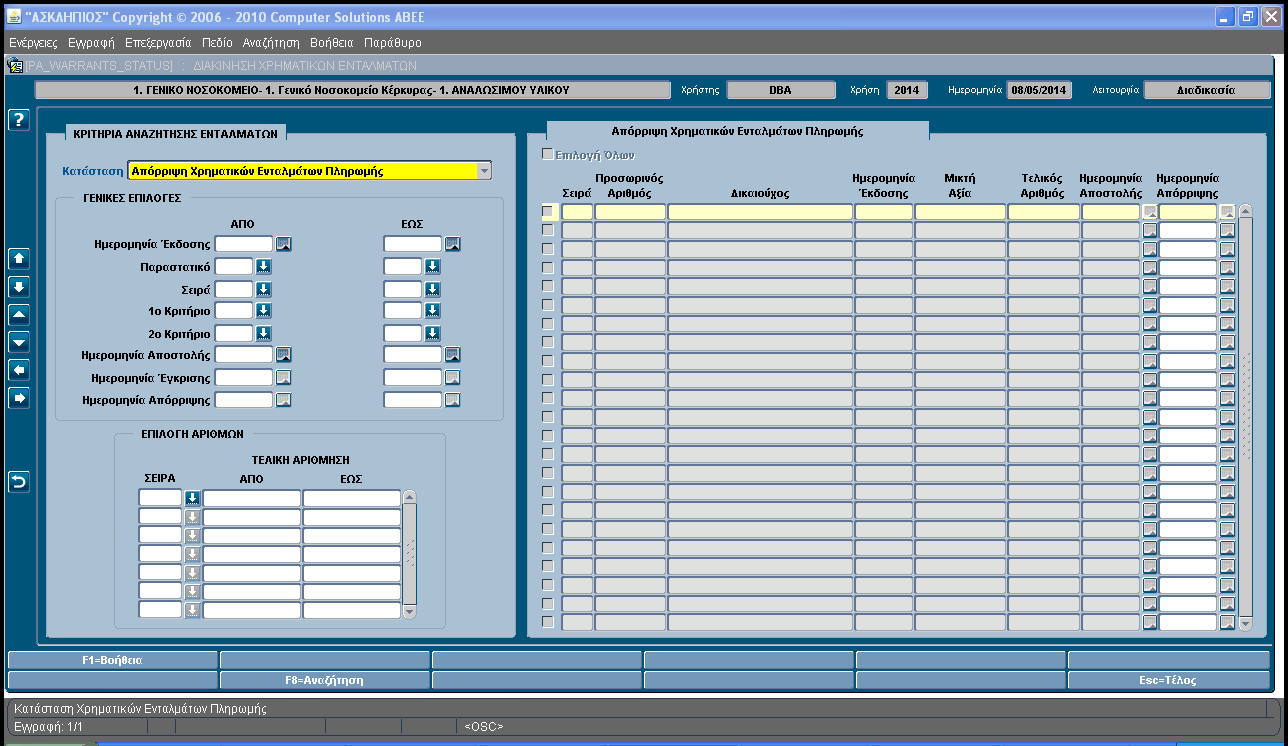Image resolution: width=1288 pixels, height=746 pixels.
Task: Open the Ενέργειες menu
Action: point(33,43)
